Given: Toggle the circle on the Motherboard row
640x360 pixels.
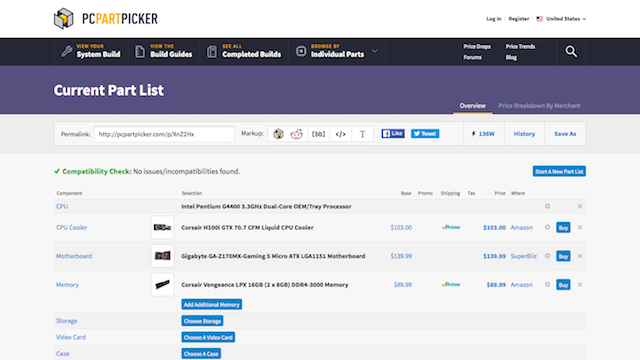Looking at the screenshot, I should [547, 256].
